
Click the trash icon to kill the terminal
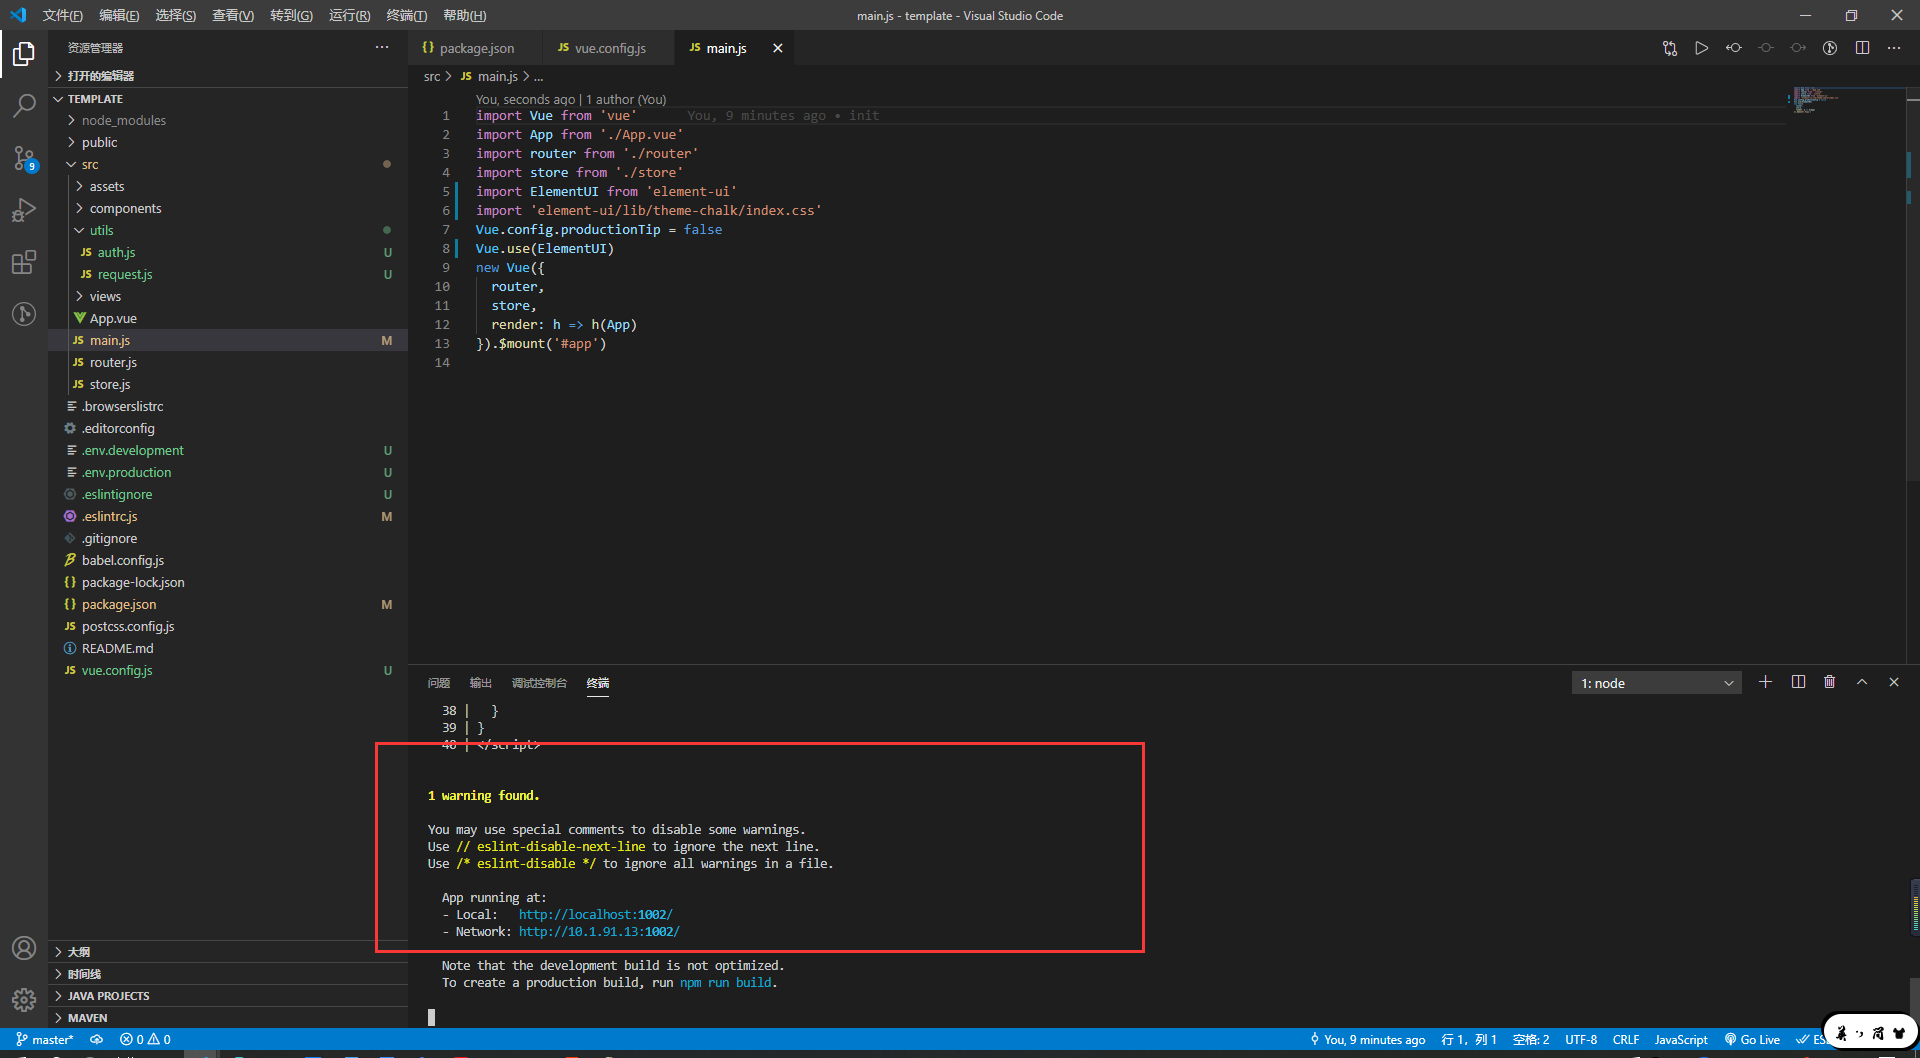1830,682
